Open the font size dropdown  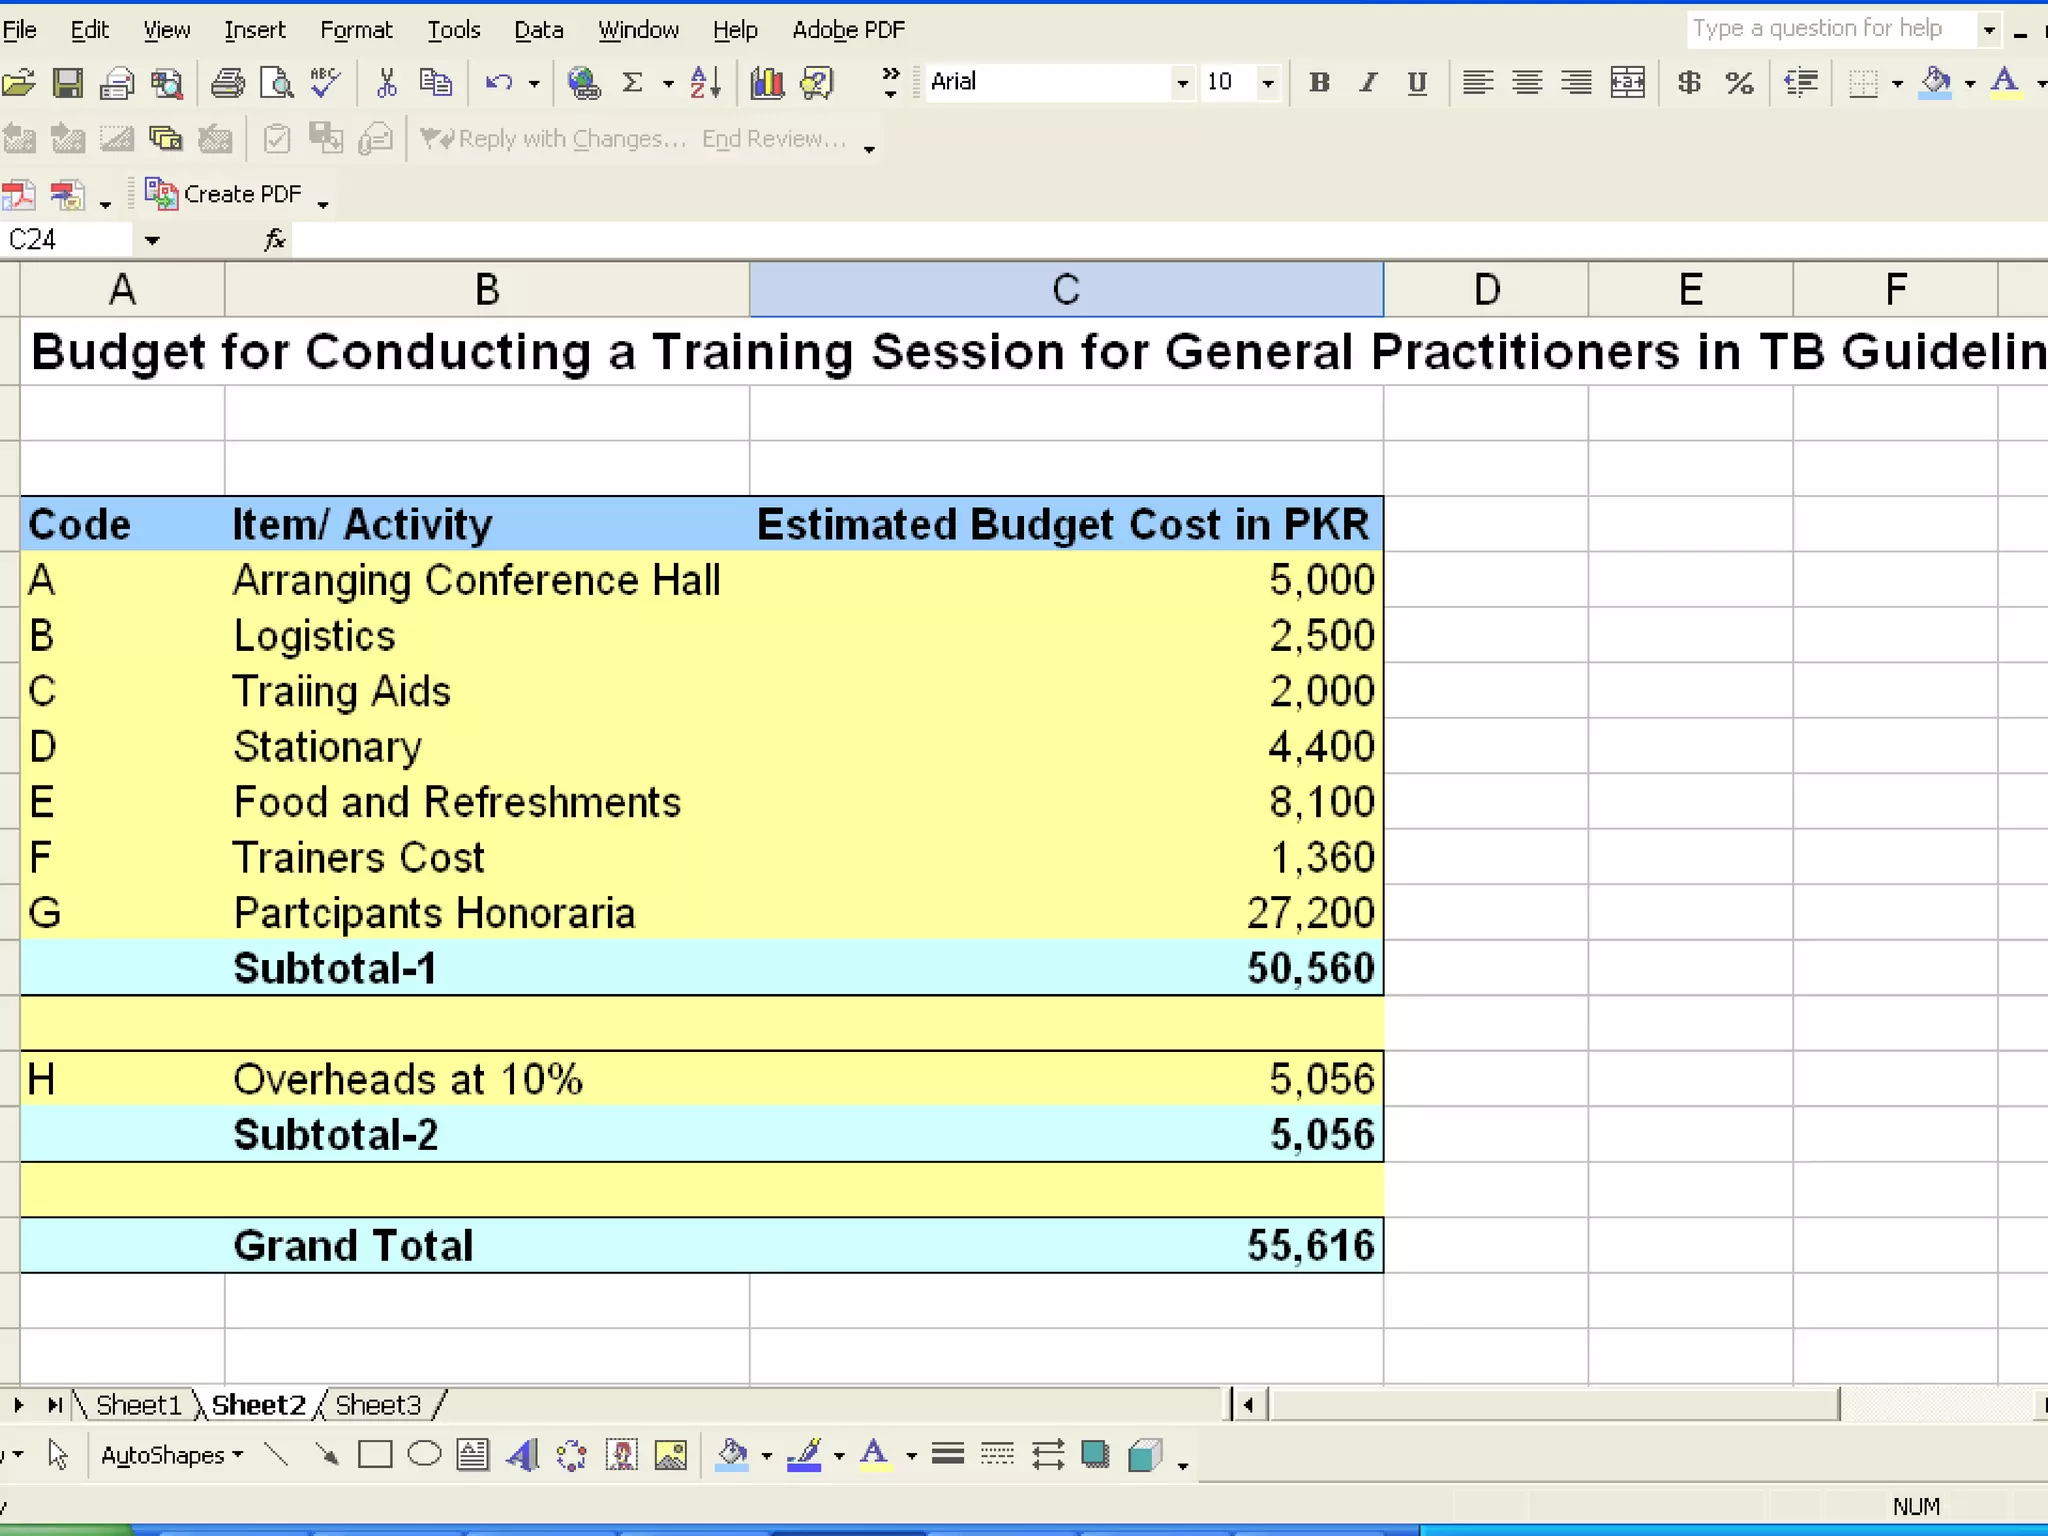coord(1267,82)
